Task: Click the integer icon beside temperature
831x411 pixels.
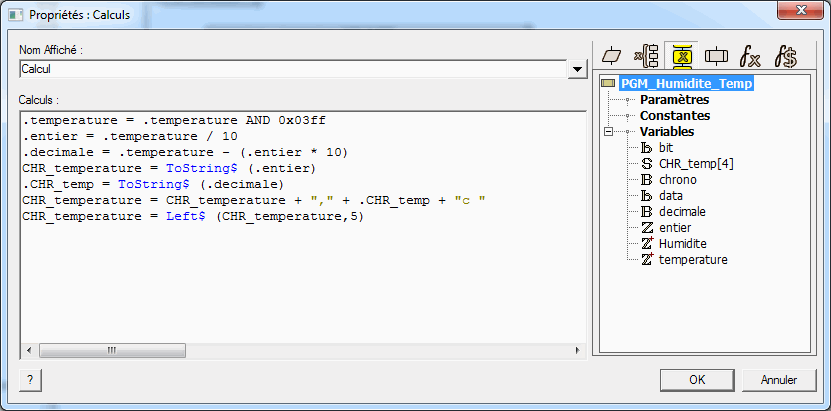Action: click(647, 260)
